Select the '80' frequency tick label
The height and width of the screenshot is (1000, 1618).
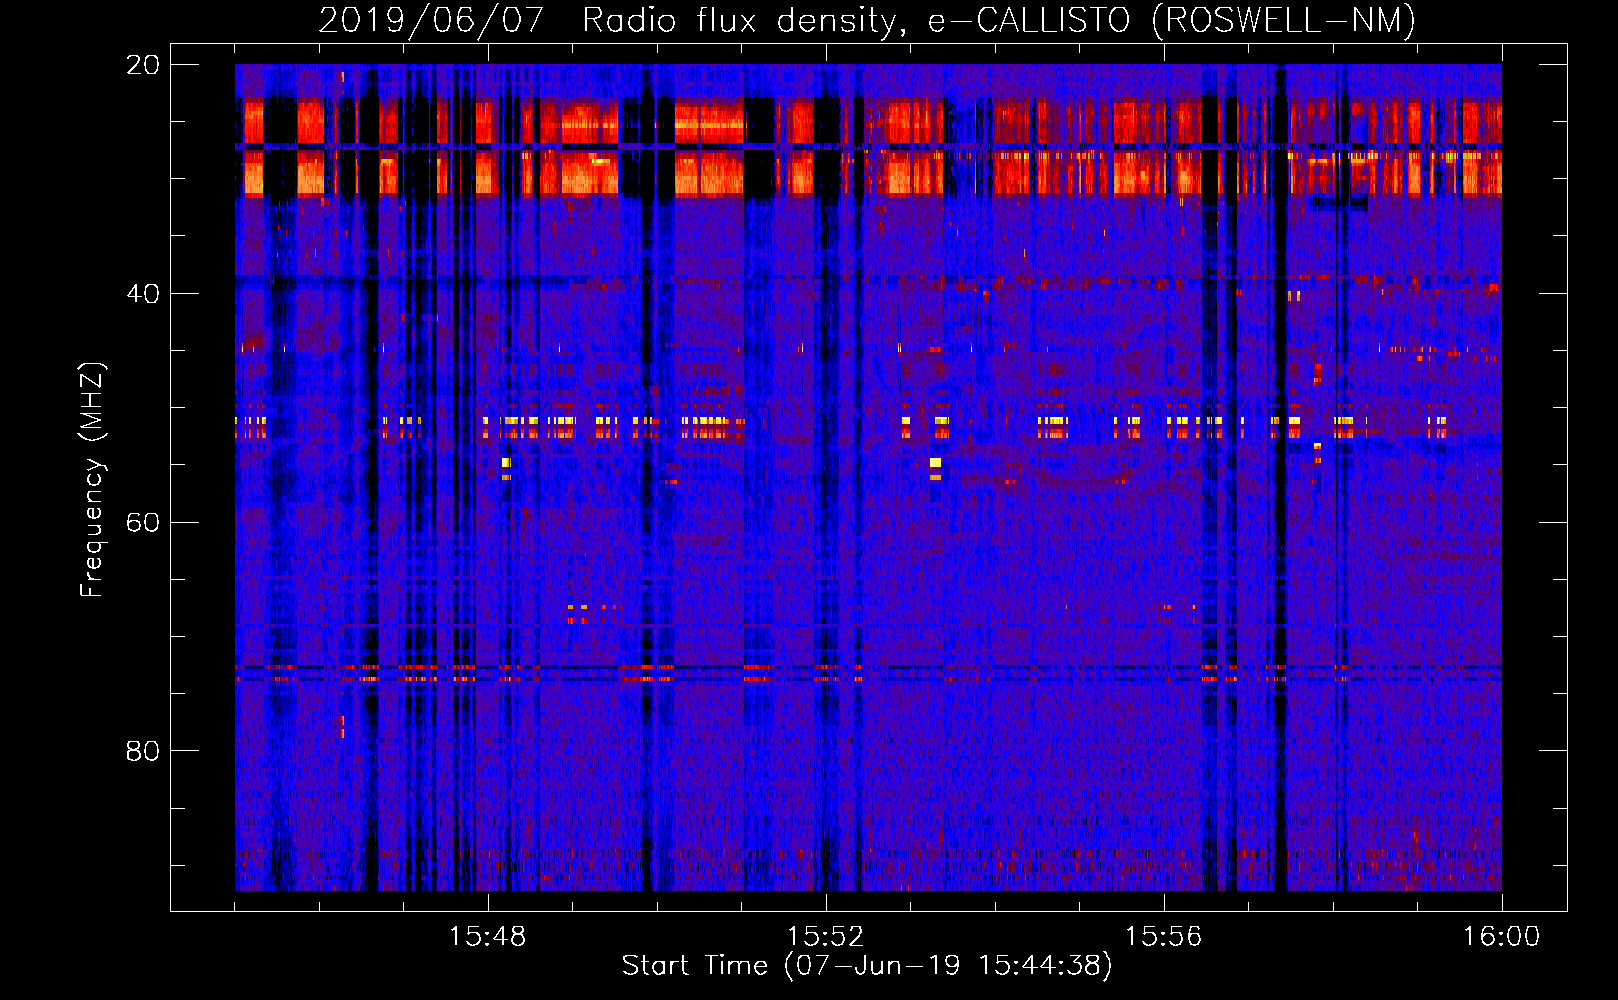(x=143, y=751)
